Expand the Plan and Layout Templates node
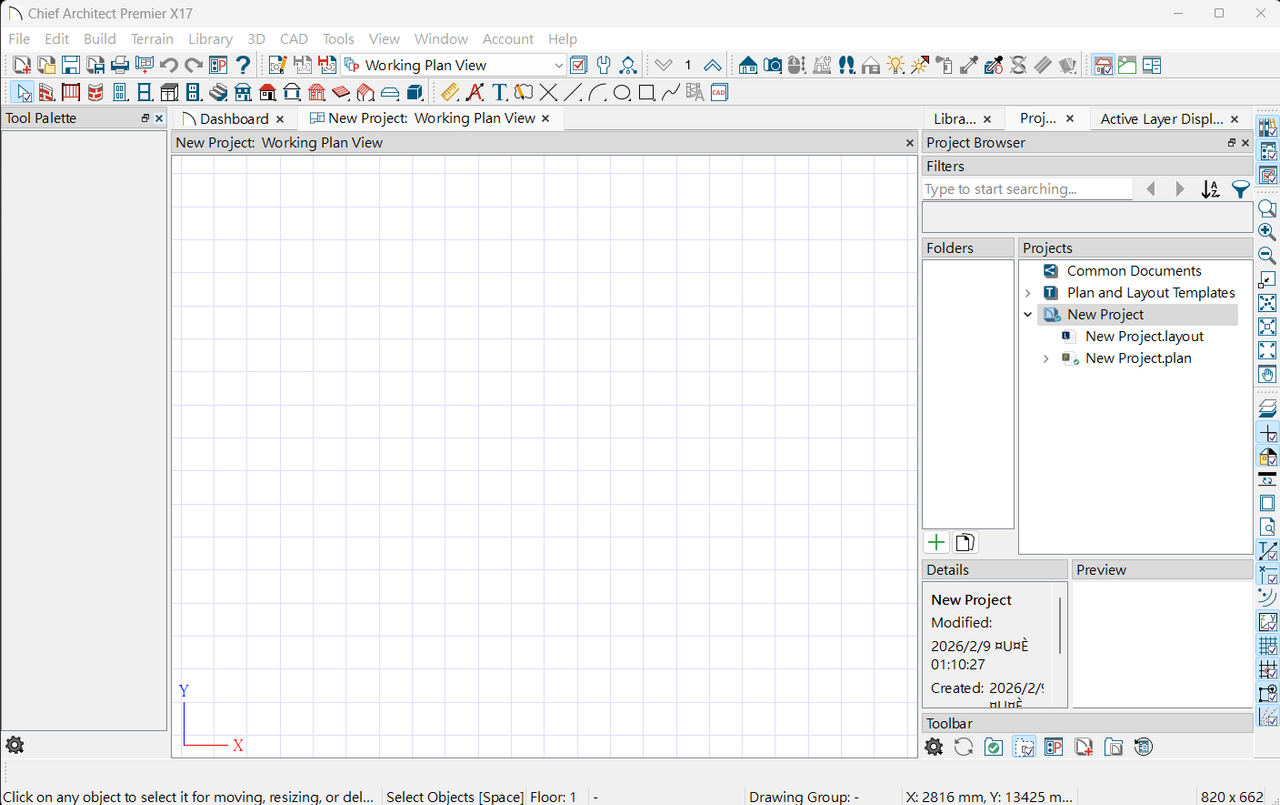This screenshot has width=1280, height=805. (x=1028, y=293)
